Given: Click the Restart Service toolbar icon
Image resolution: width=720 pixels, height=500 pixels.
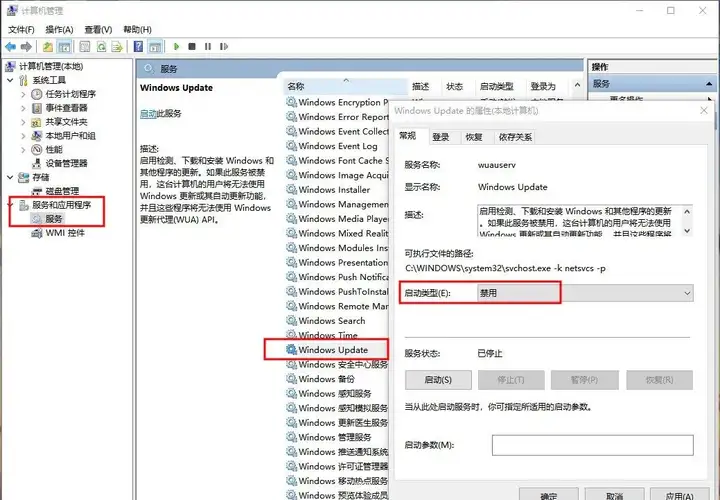Looking at the screenshot, I should [224, 46].
